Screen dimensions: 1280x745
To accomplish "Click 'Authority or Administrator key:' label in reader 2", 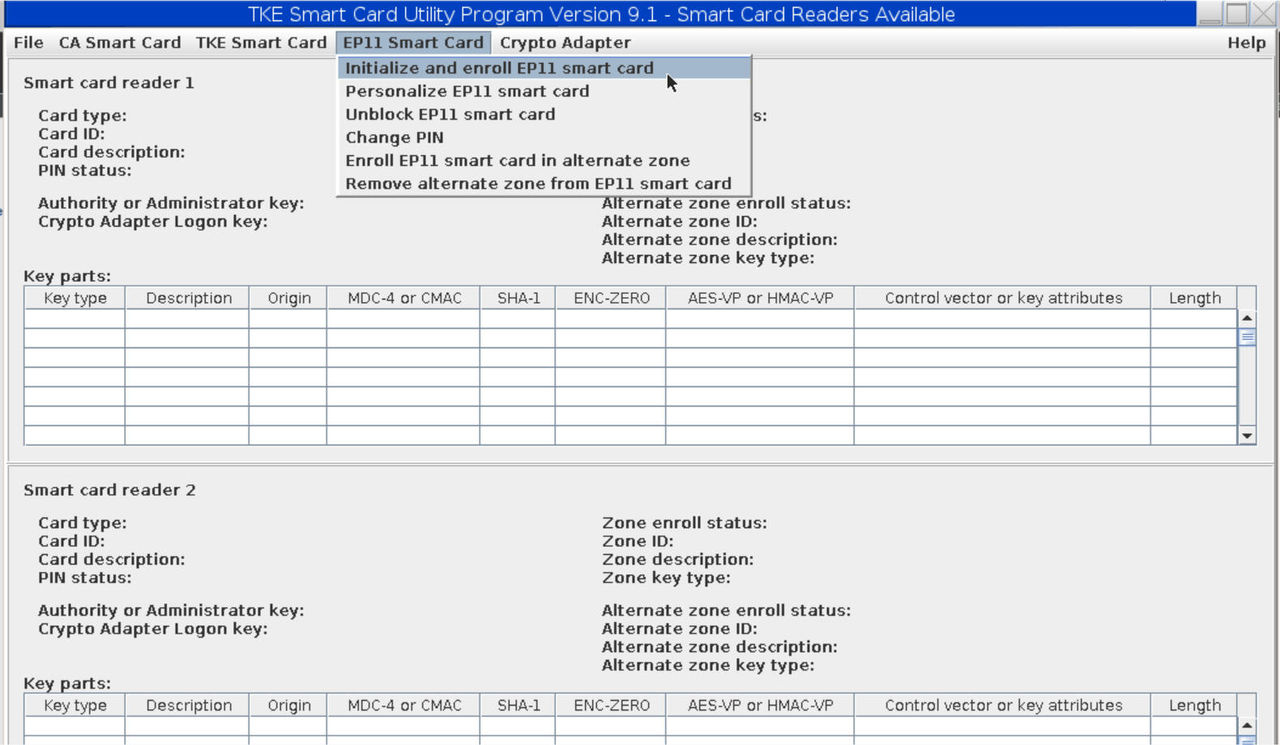I will coord(171,611).
